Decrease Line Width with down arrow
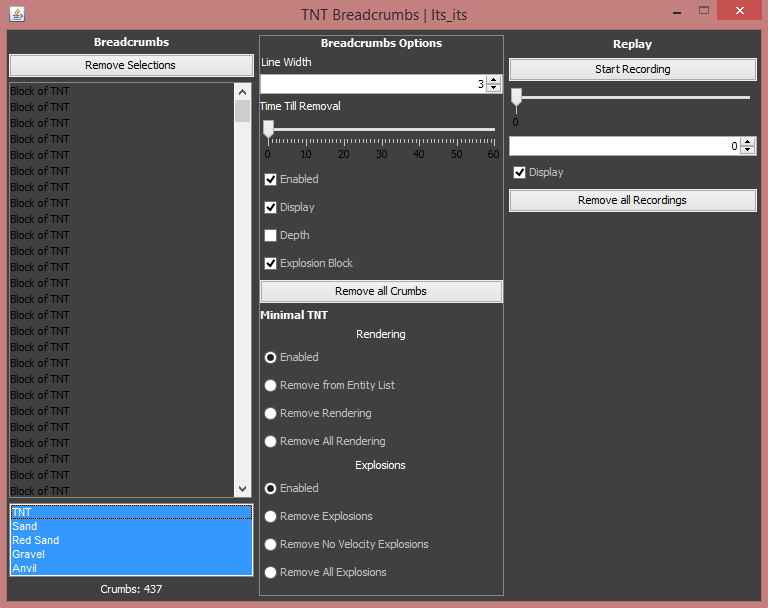This screenshot has height=608, width=768. 494,88
